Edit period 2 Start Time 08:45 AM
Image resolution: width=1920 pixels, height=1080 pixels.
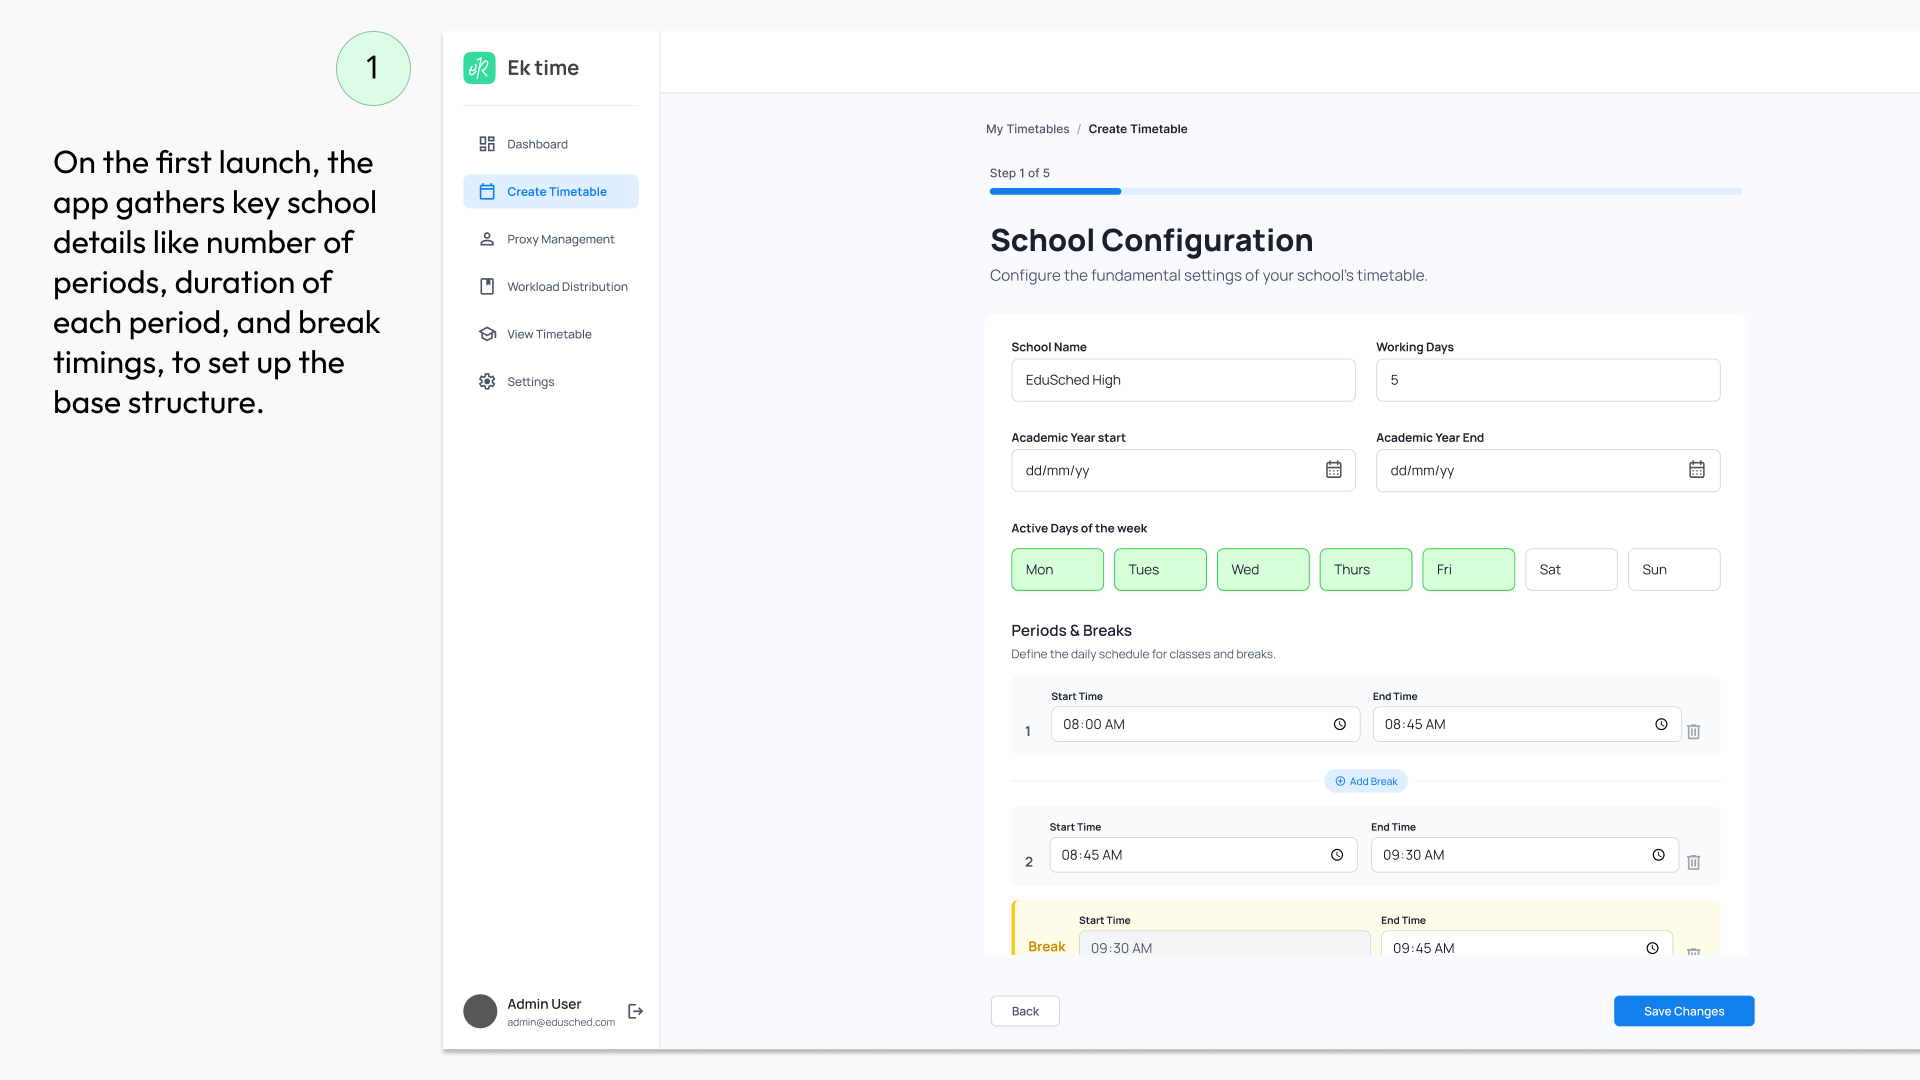pos(1203,855)
